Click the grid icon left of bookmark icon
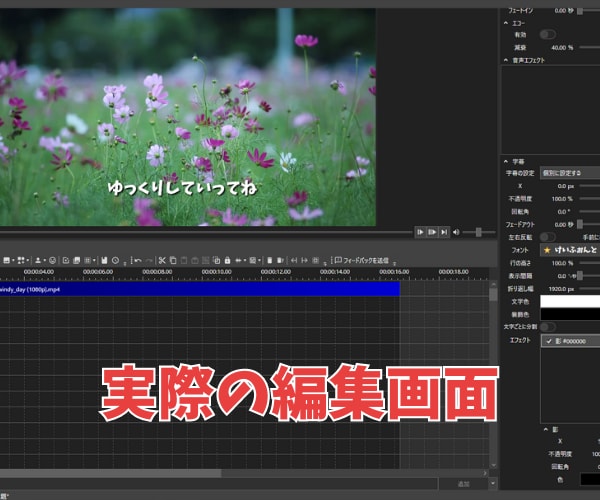This screenshot has width=600, height=500. pyautogui.click(x=87, y=261)
